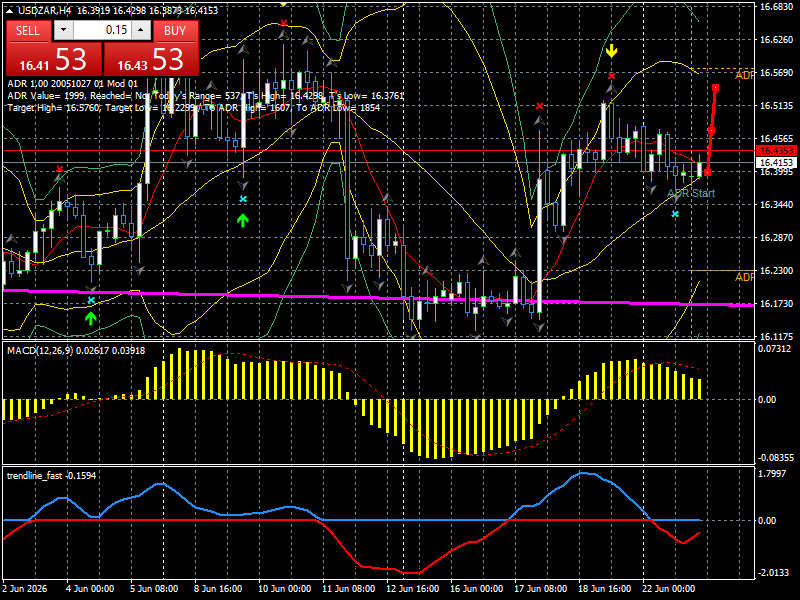The width and height of the screenshot is (800, 600).
Task: Select the red cross below the yellow arrow
Action: click(611, 76)
